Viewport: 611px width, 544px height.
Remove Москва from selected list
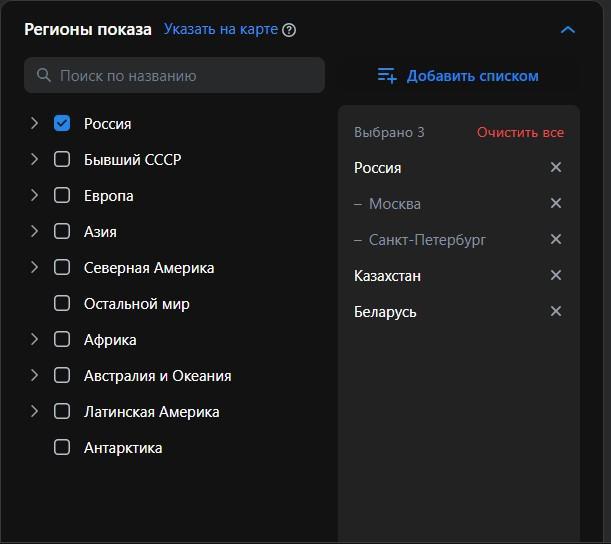556,204
